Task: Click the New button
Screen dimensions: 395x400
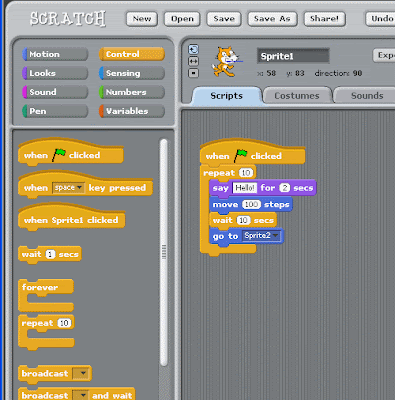Action: (142, 19)
